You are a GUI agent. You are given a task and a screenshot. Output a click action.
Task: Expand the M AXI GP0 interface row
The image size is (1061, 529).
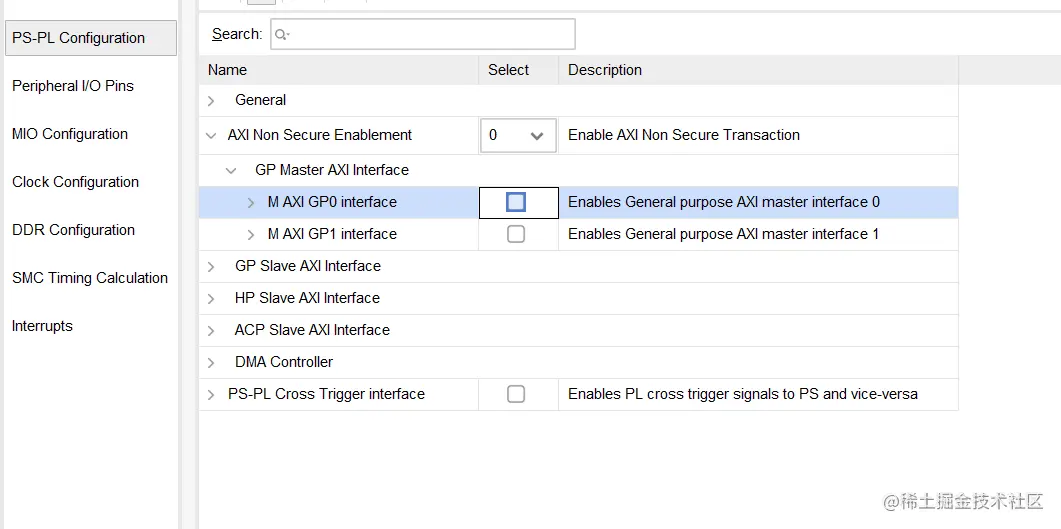pyautogui.click(x=251, y=202)
